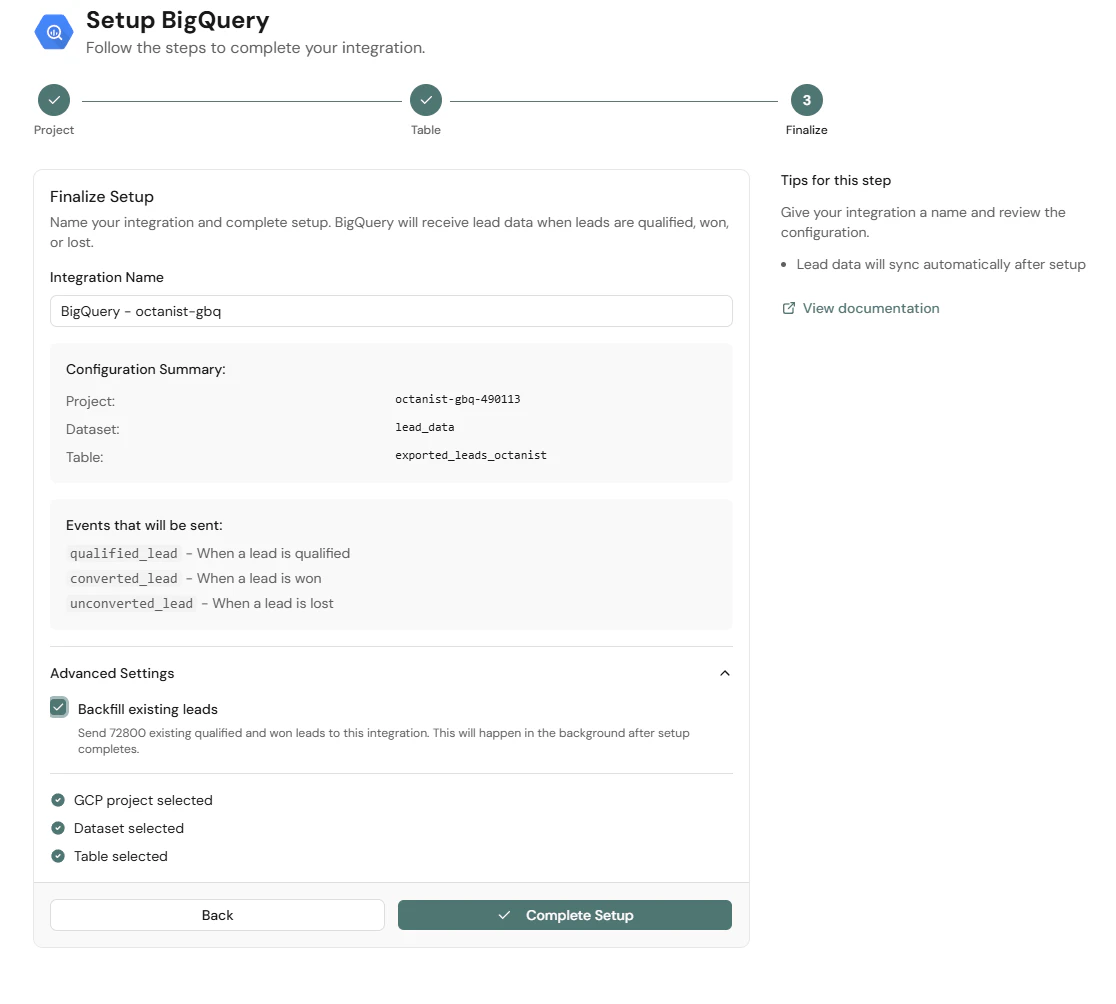Open the View documentation link
The width and height of the screenshot is (1116, 1004).
point(870,308)
